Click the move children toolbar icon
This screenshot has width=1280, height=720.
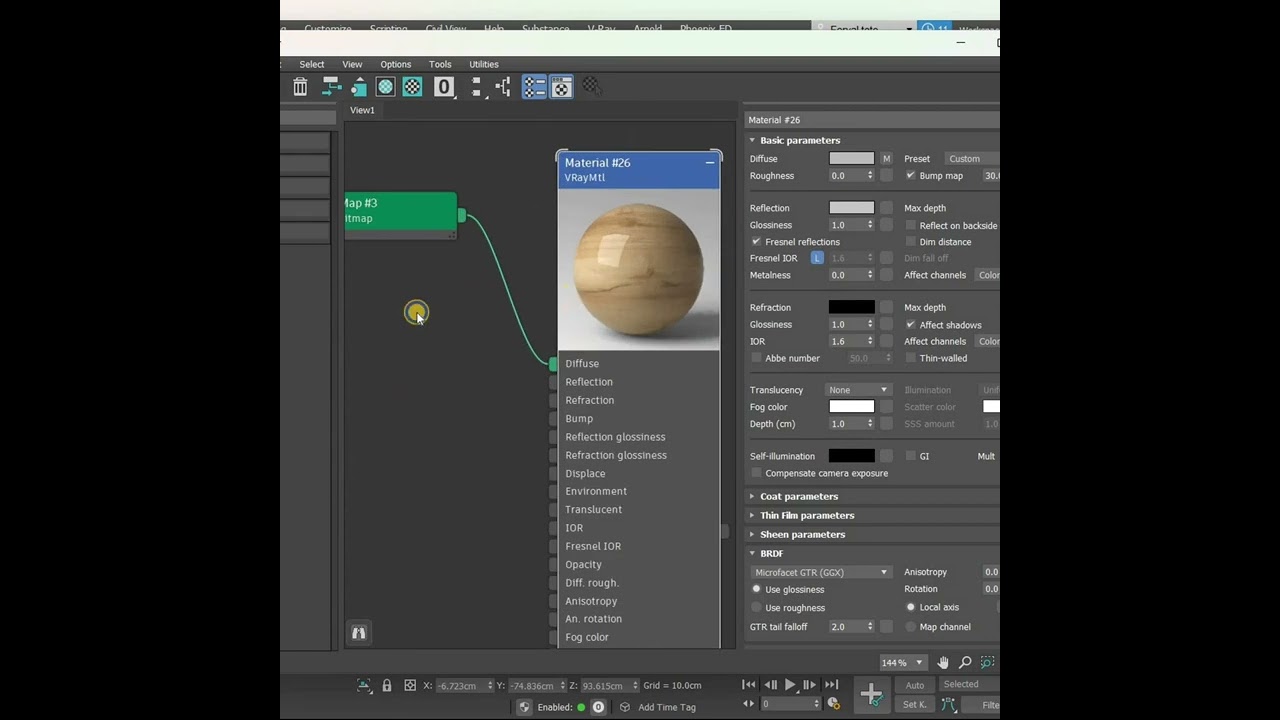click(331, 87)
